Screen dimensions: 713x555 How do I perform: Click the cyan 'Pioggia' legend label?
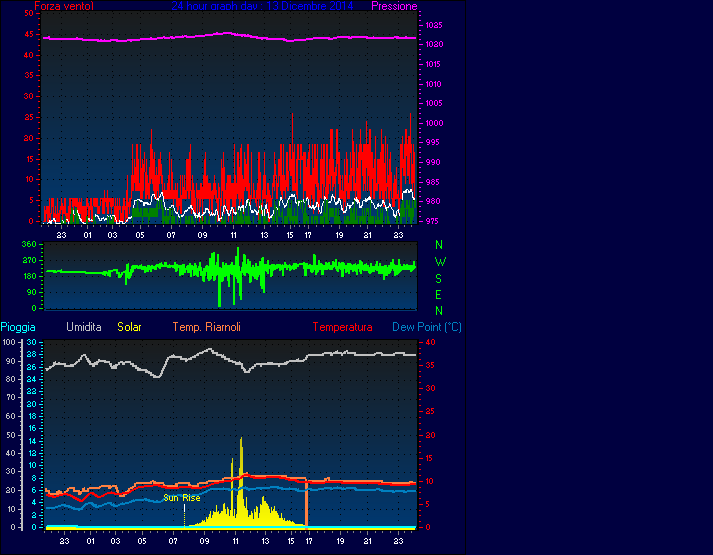point(18,327)
